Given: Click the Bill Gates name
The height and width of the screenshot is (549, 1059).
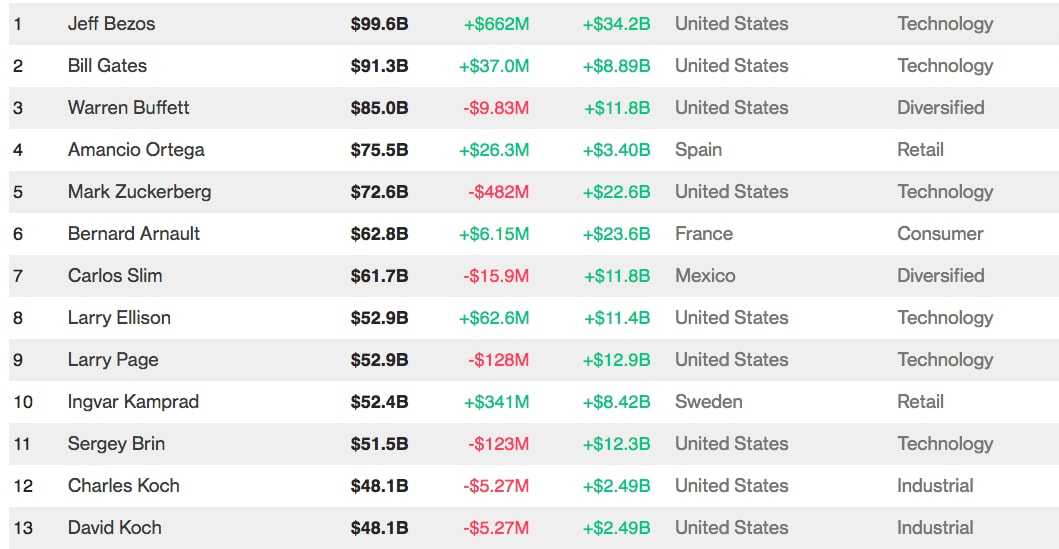Looking at the screenshot, I should coord(107,66).
